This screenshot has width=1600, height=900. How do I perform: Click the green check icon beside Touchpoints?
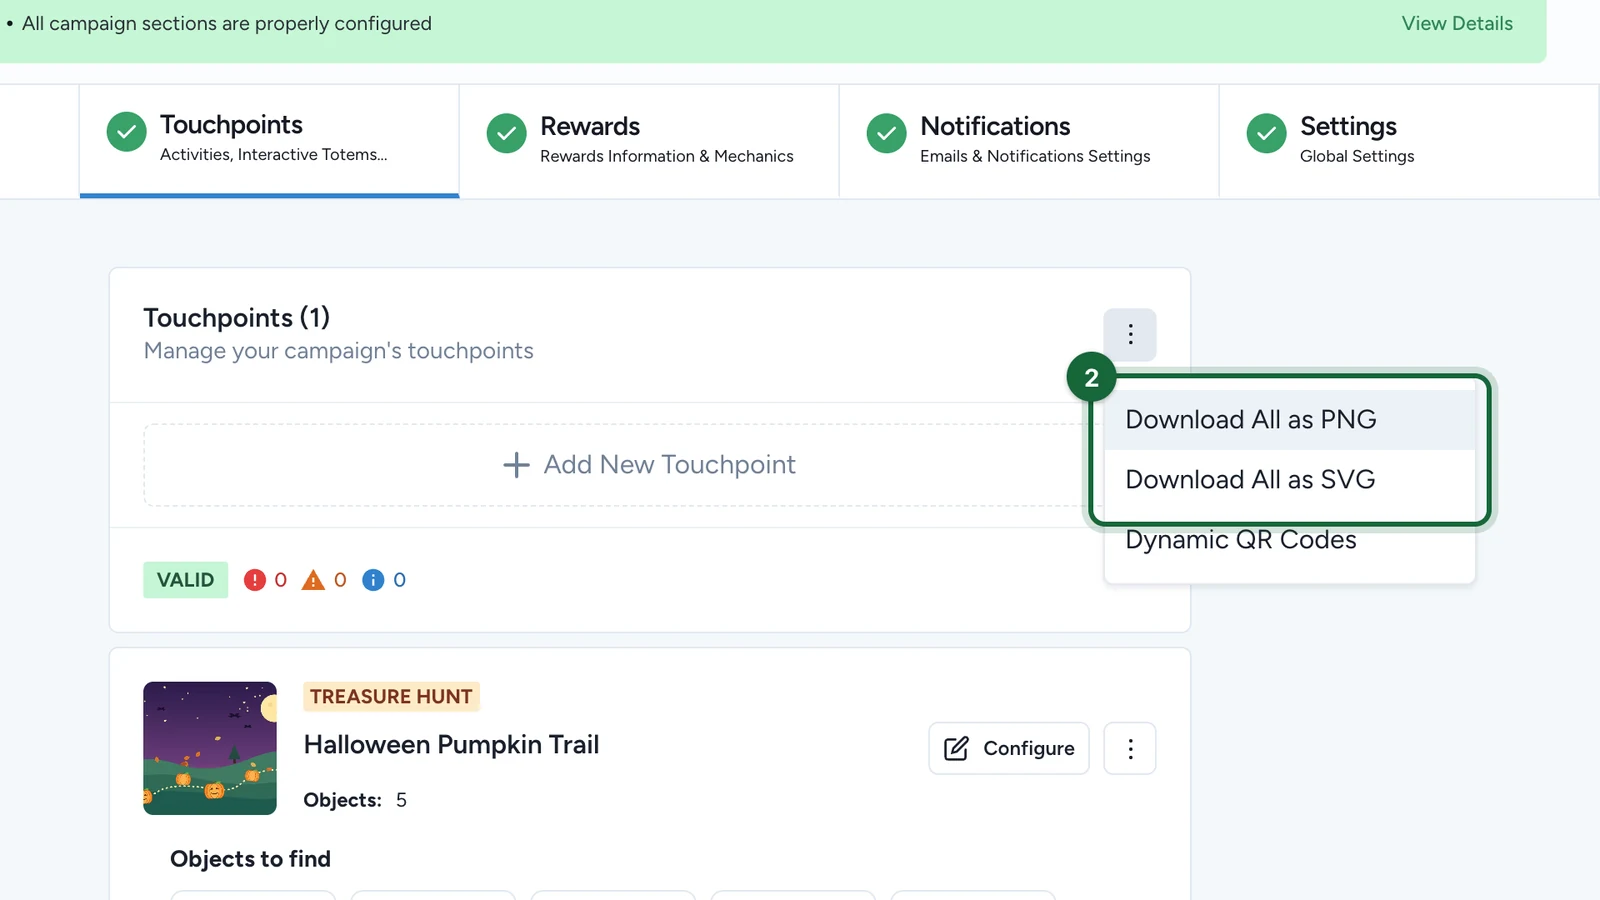coord(127,132)
